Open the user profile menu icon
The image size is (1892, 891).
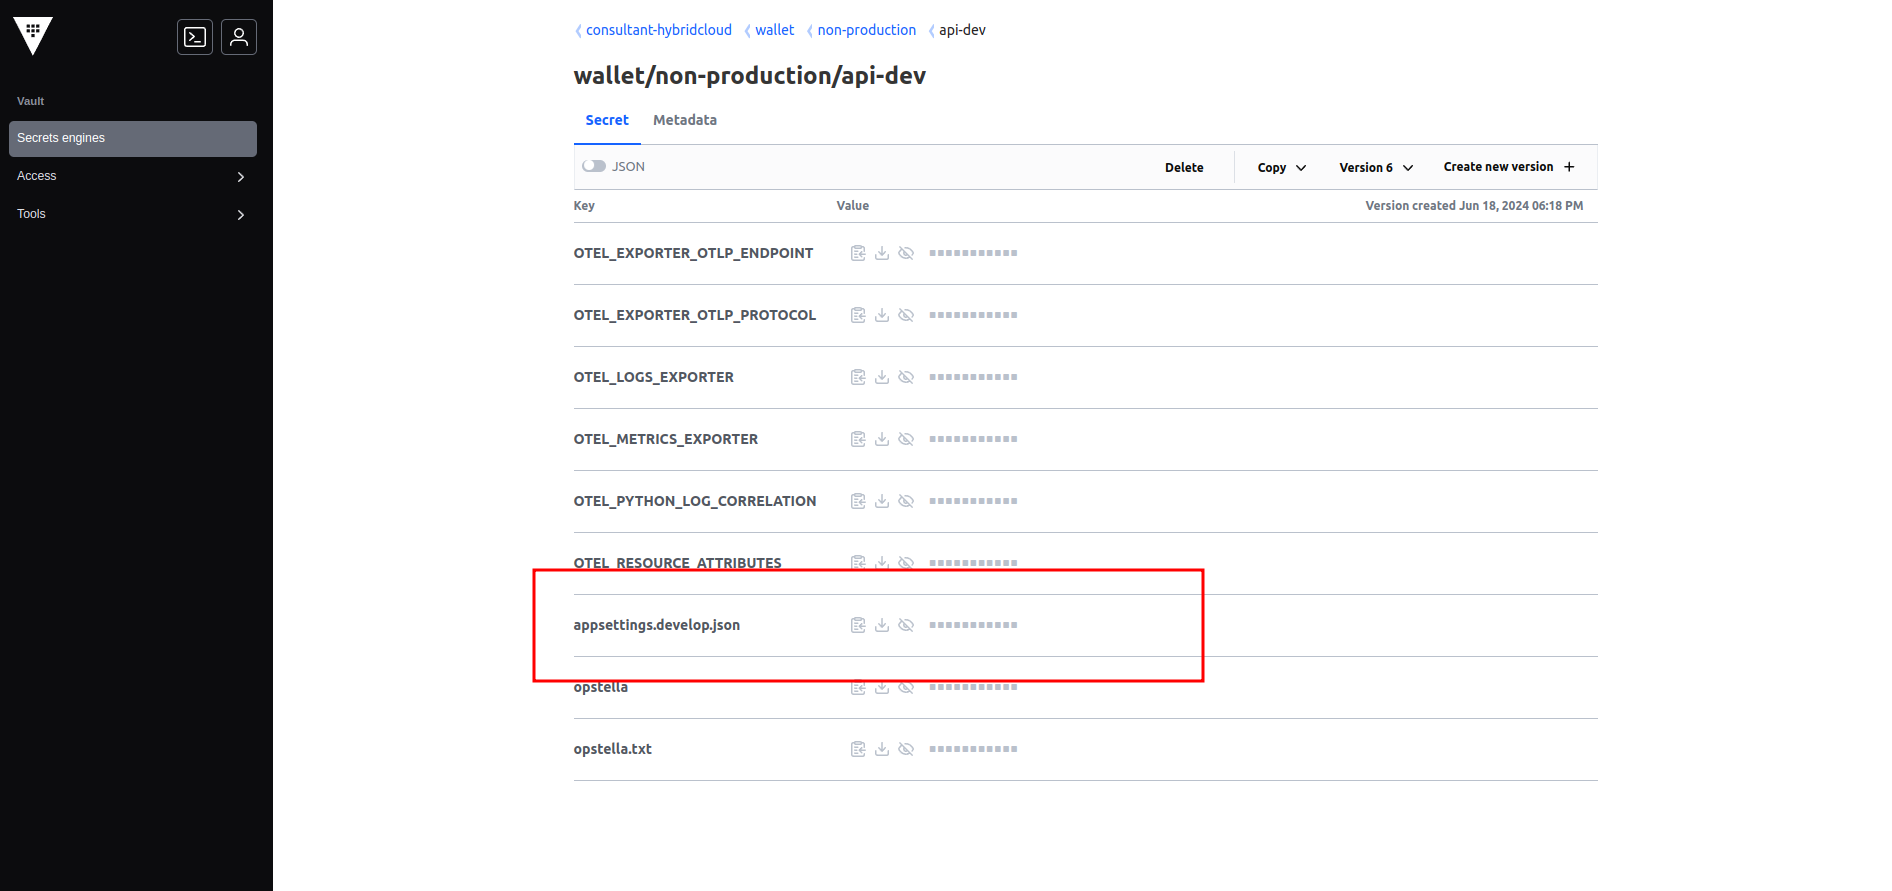tap(239, 37)
